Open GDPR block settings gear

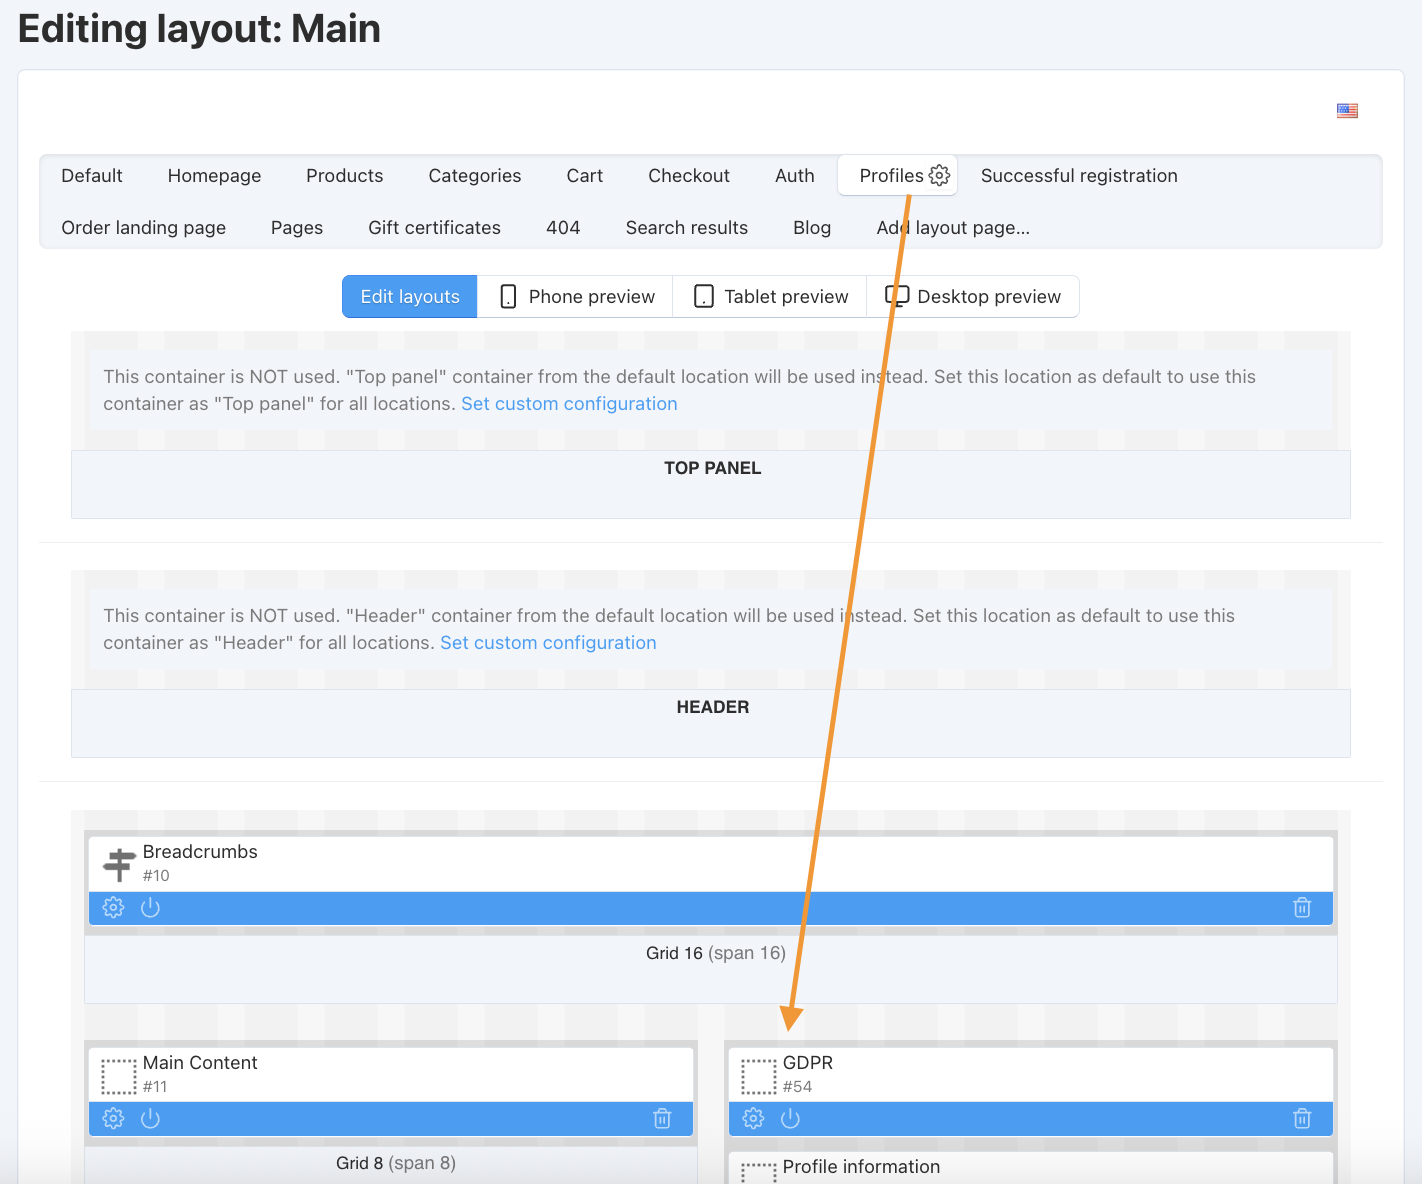coord(754,1119)
